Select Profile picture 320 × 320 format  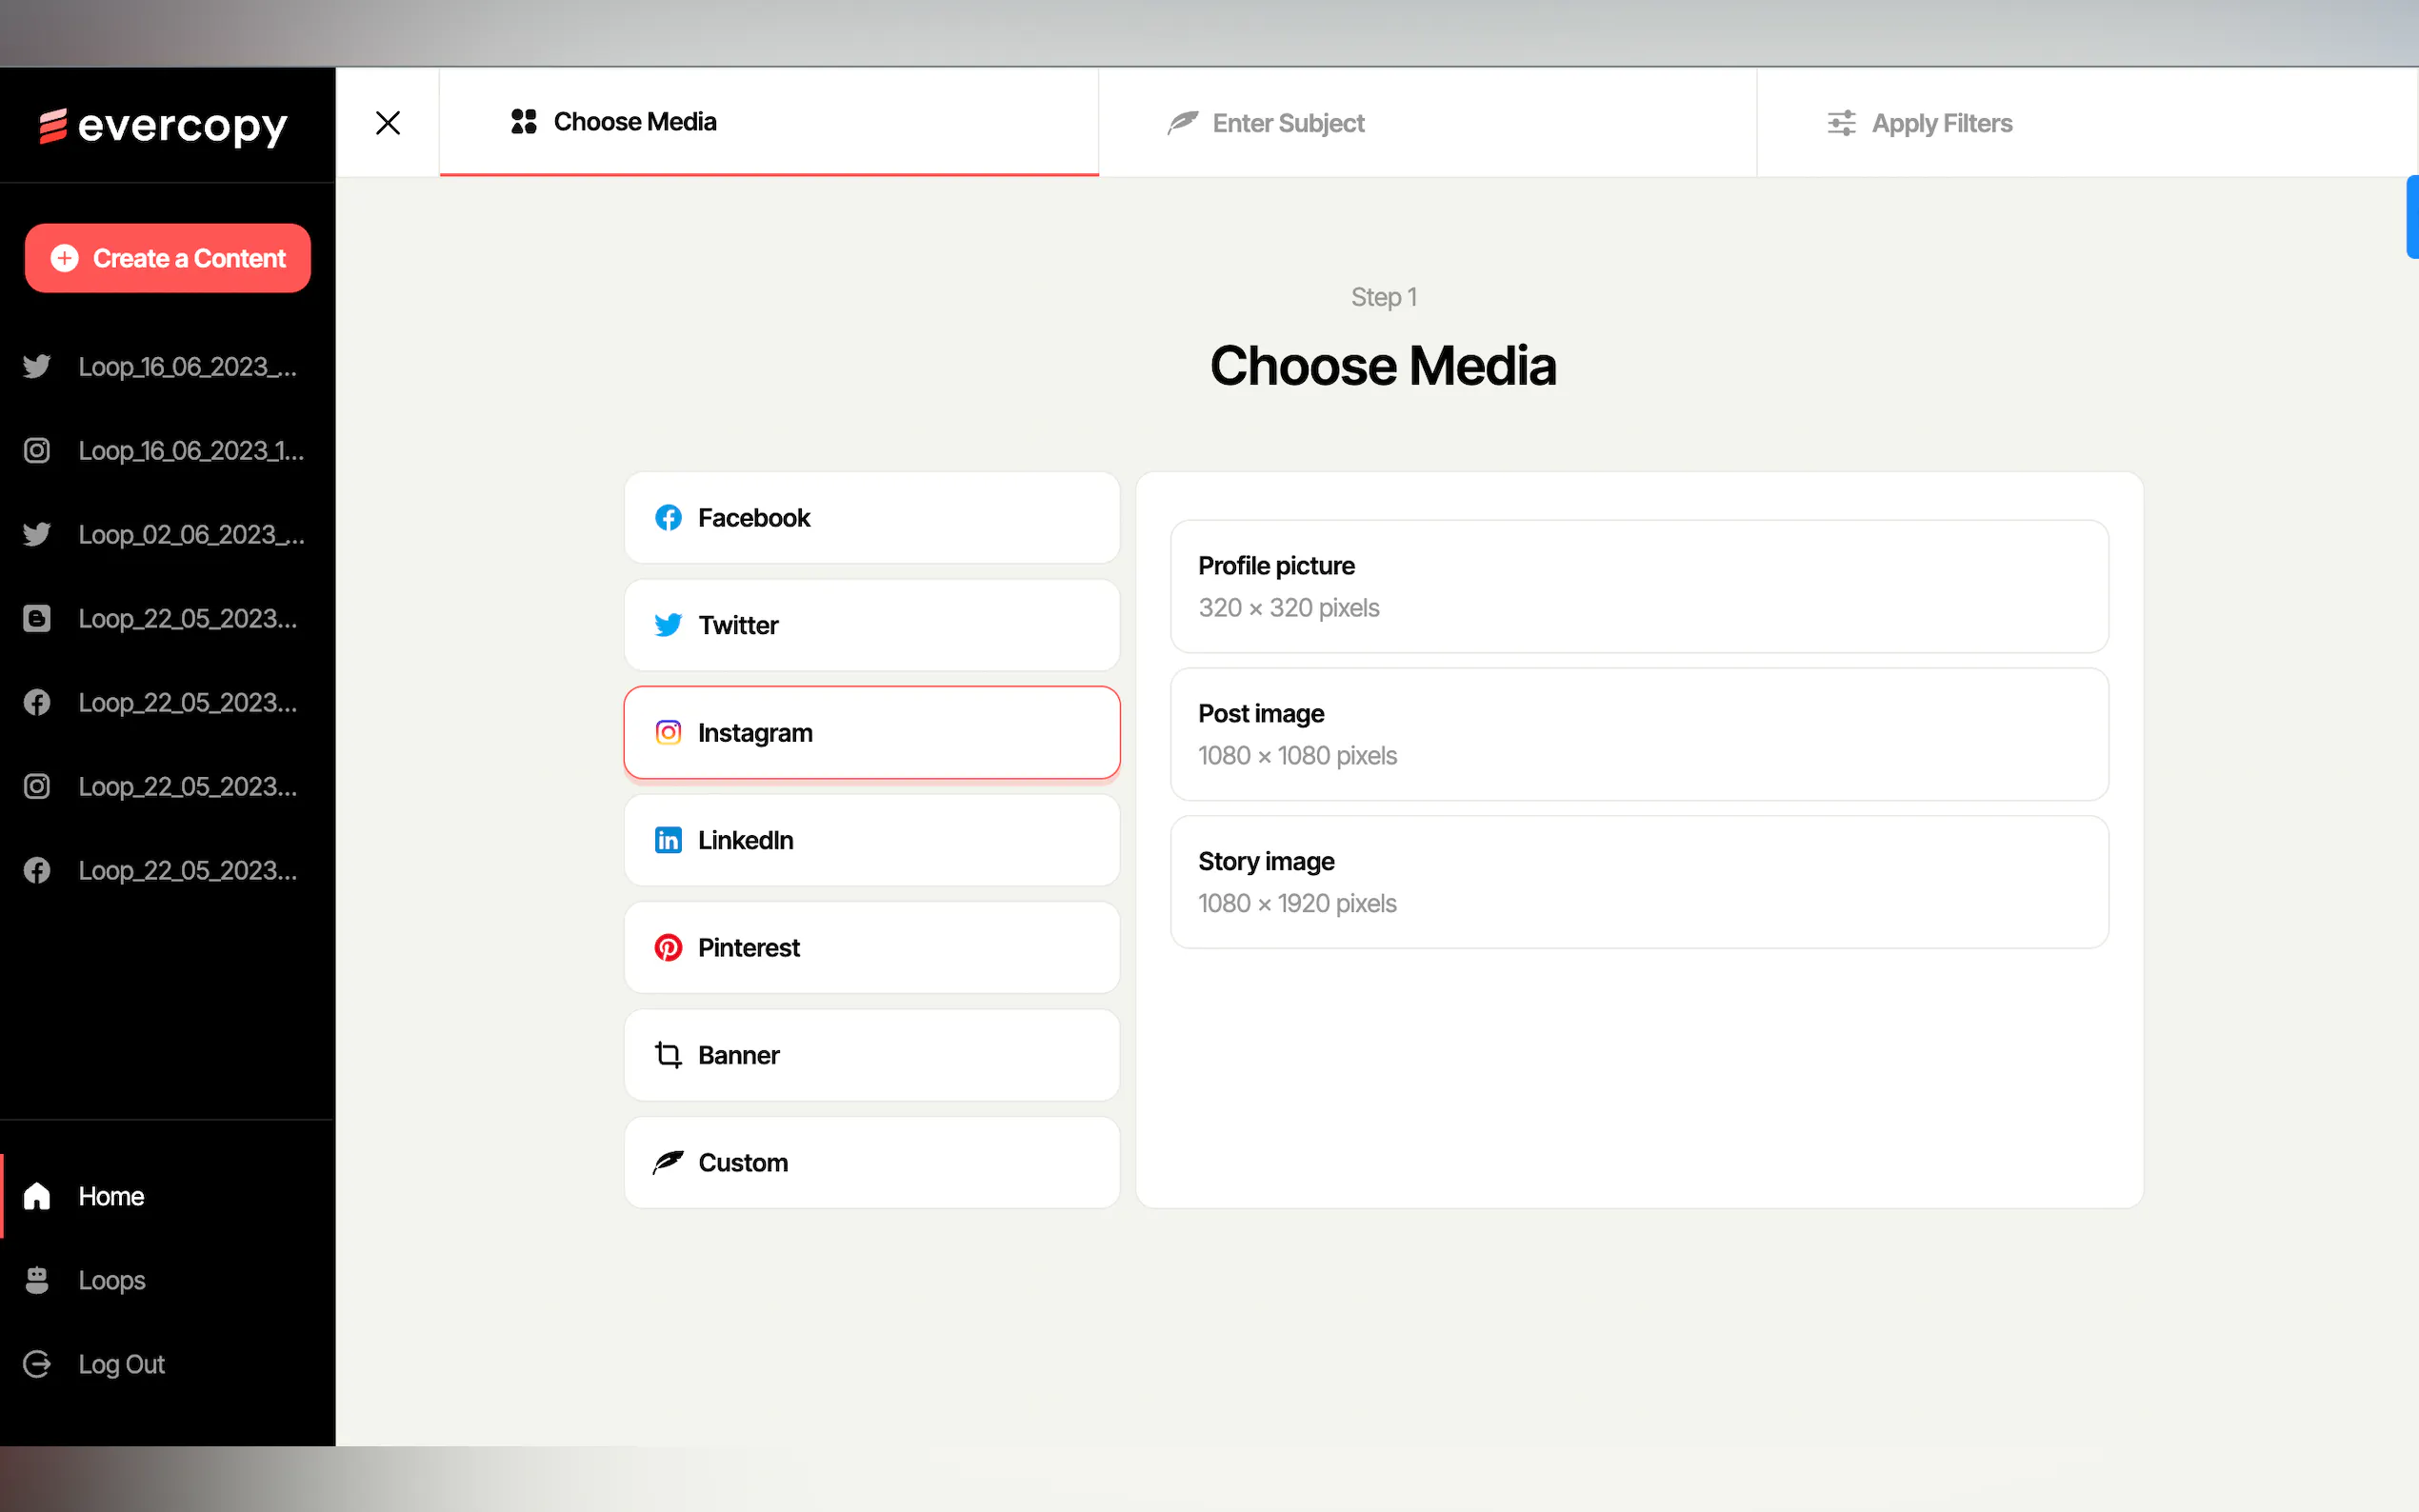pyautogui.click(x=1638, y=586)
